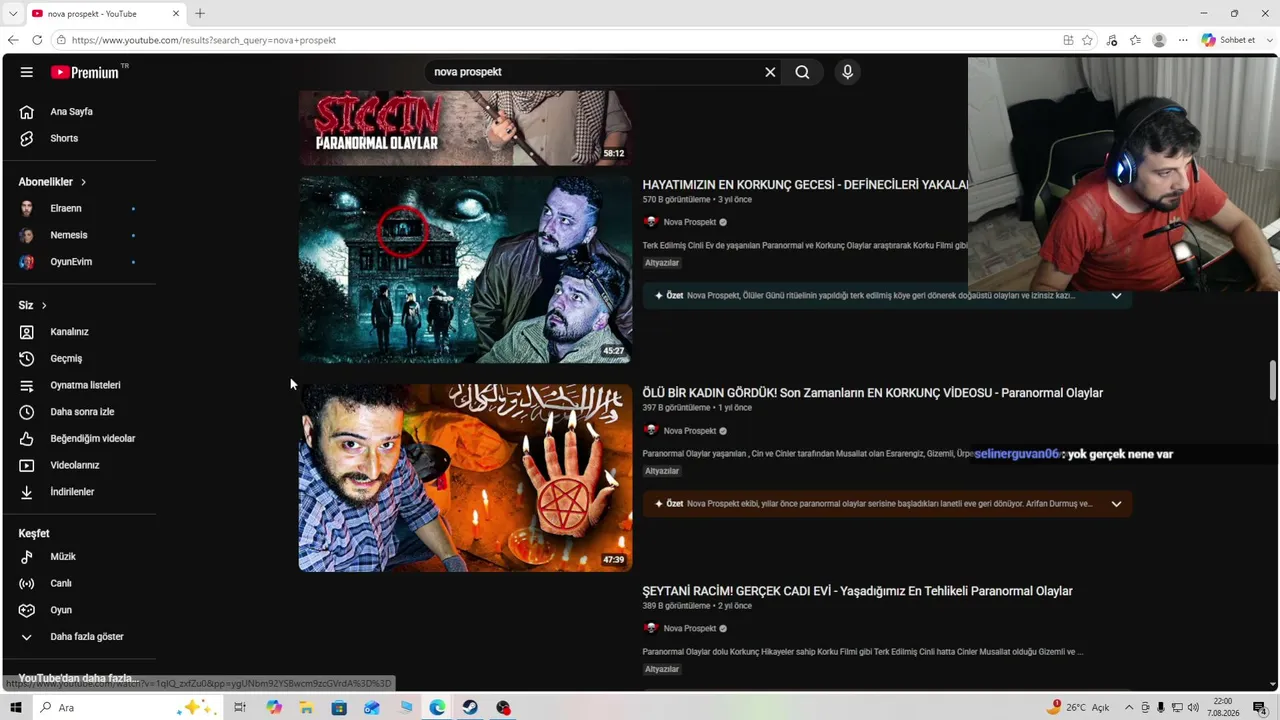The height and width of the screenshot is (720, 1280).
Task: Expand the Özet summary of ÖLÜ BİR KADIN video
Action: click(x=1116, y=504)
